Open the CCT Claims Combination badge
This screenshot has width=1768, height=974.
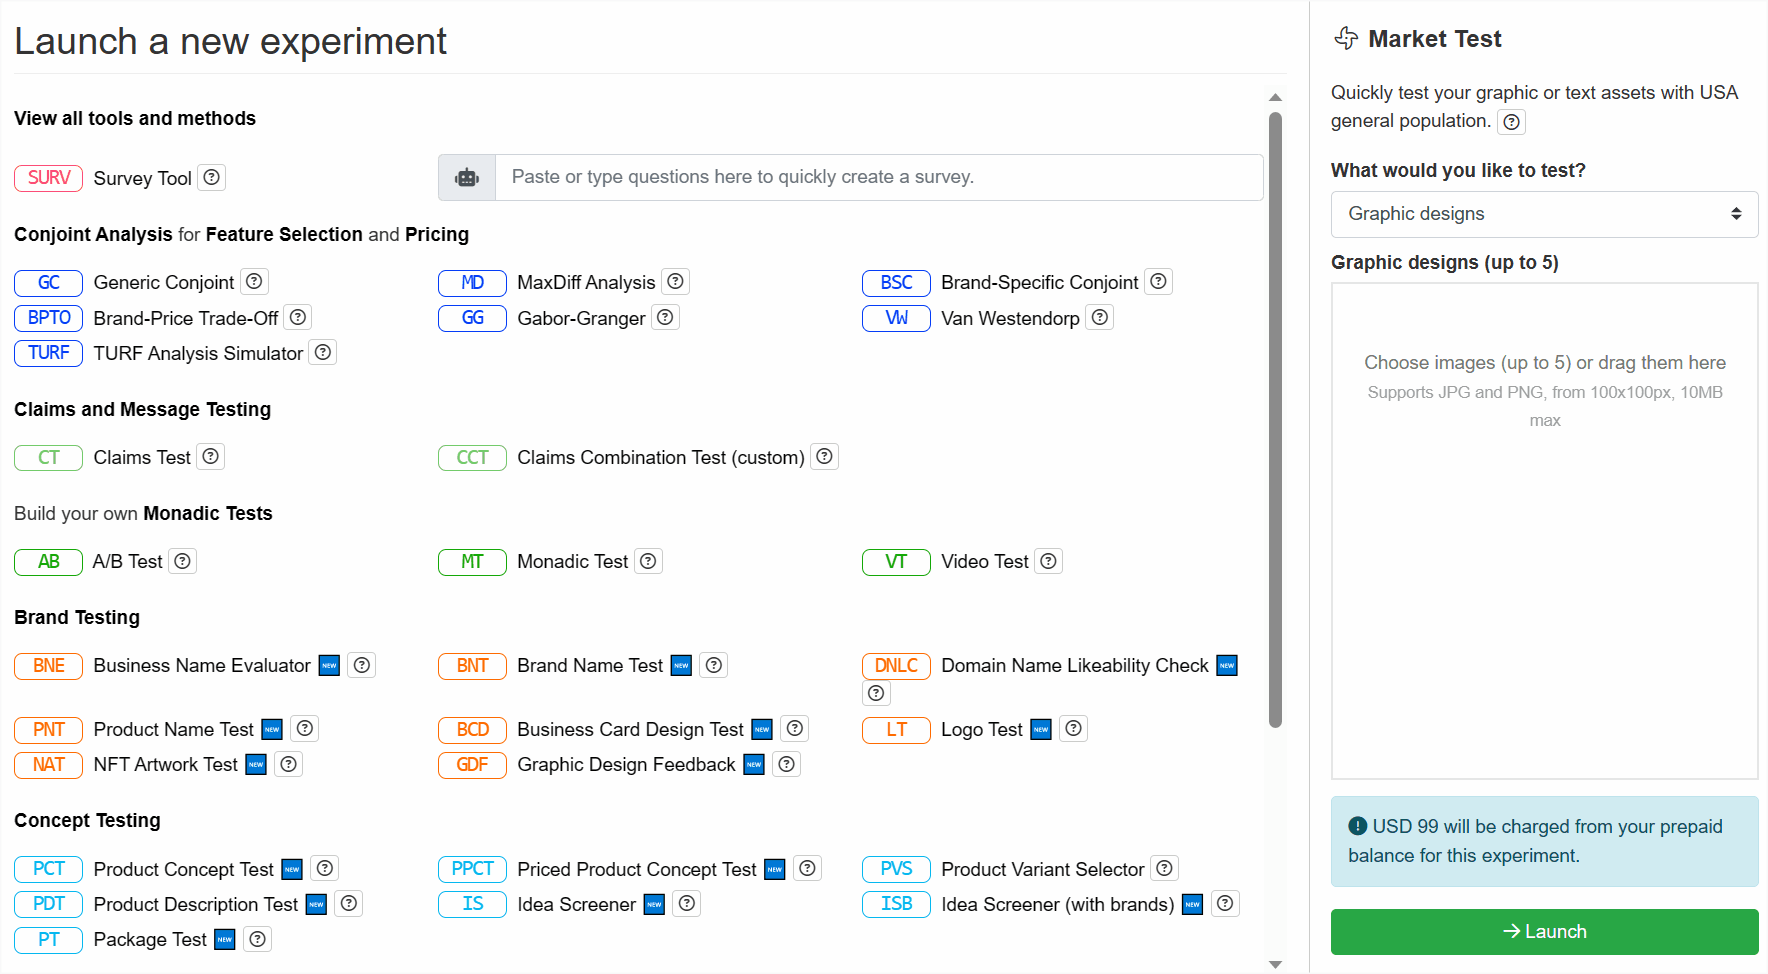(472, 457)
